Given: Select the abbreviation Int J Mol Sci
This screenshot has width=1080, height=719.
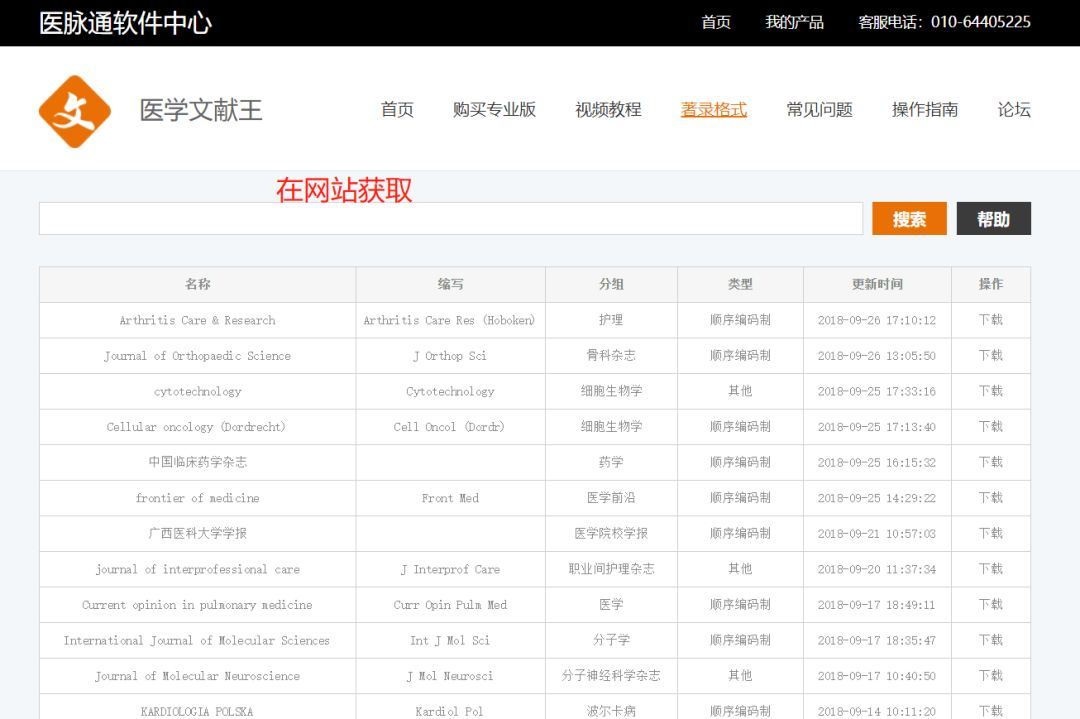Looking at the screenshot, I should click(450, 640).
